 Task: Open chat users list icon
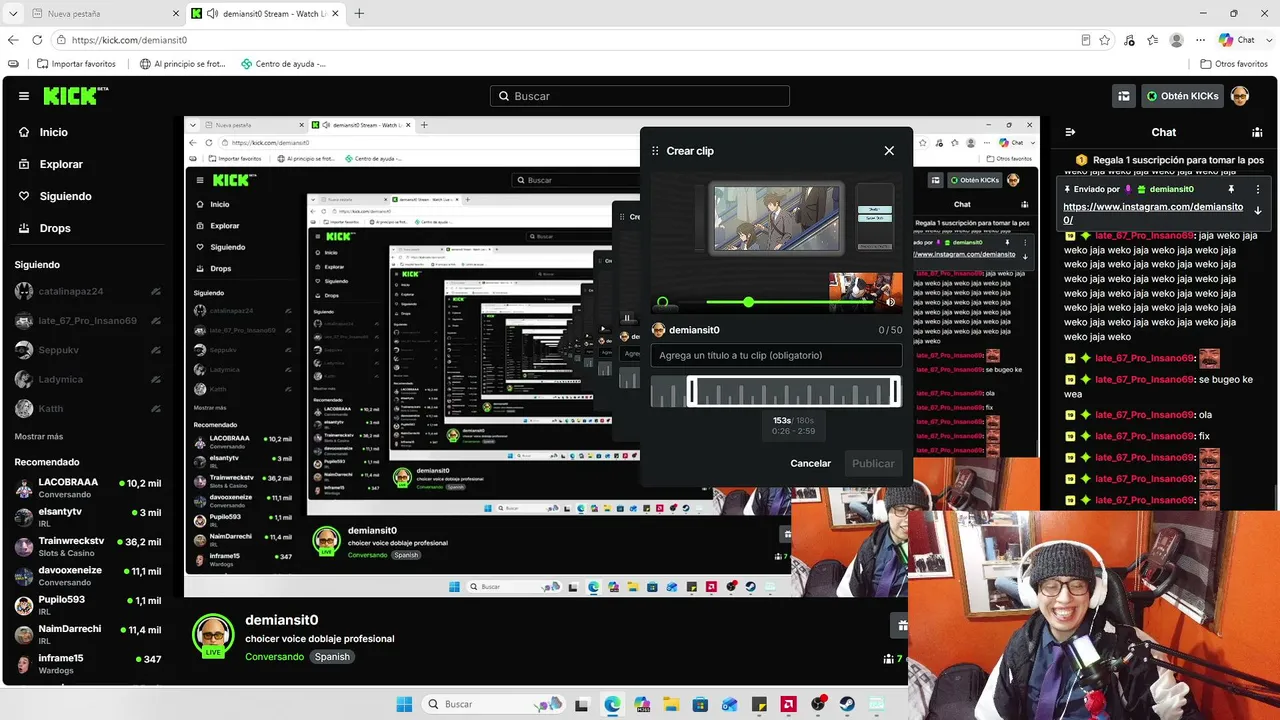click(1257, 132)
